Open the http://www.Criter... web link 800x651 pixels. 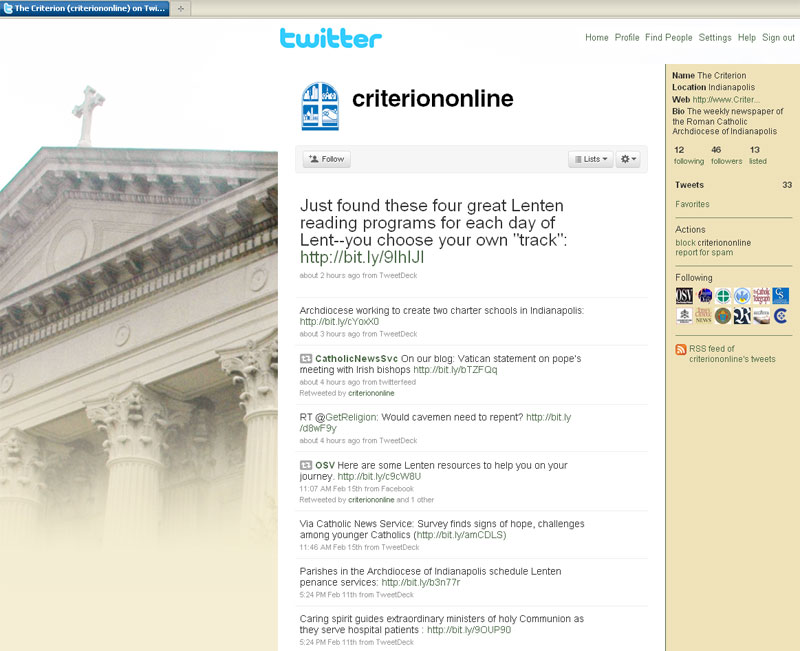pos(726,99)
